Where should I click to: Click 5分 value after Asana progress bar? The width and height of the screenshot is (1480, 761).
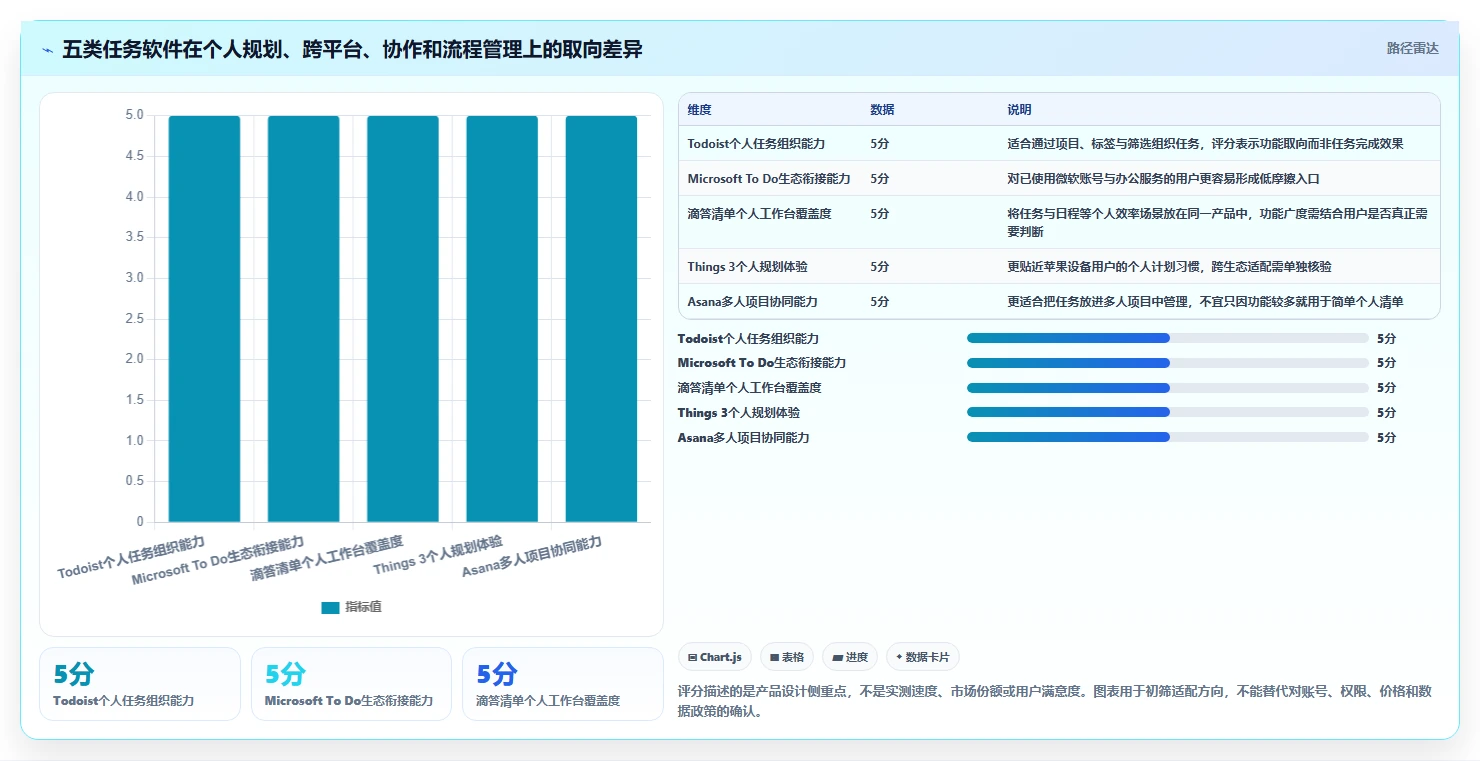tap(1386, 438)
